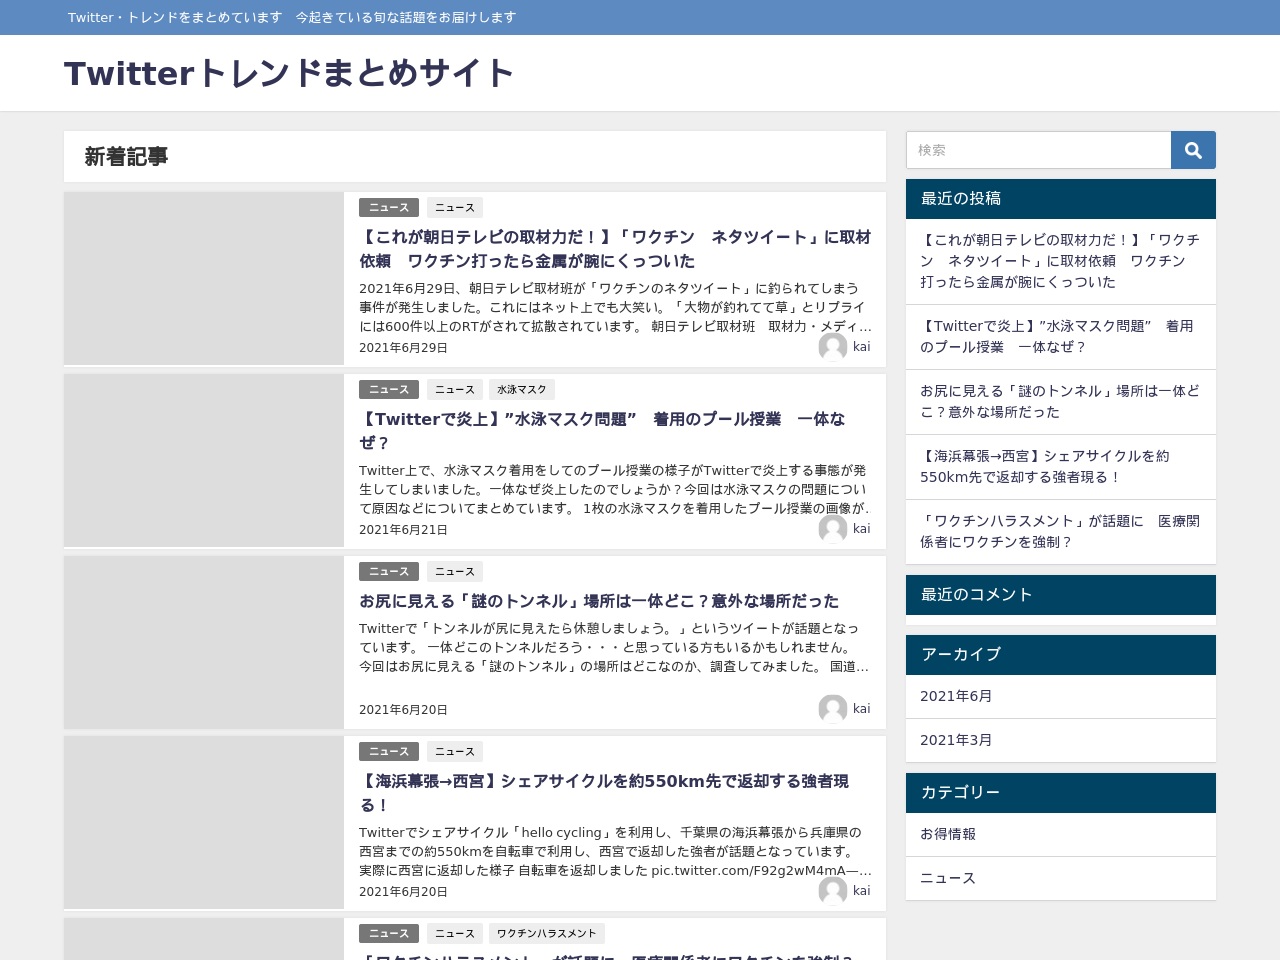Open recent post 【これが朝日テレビの取材力だ！】 in sidebar
The image size is (1280, 960).
click(x=1061, y=261)
